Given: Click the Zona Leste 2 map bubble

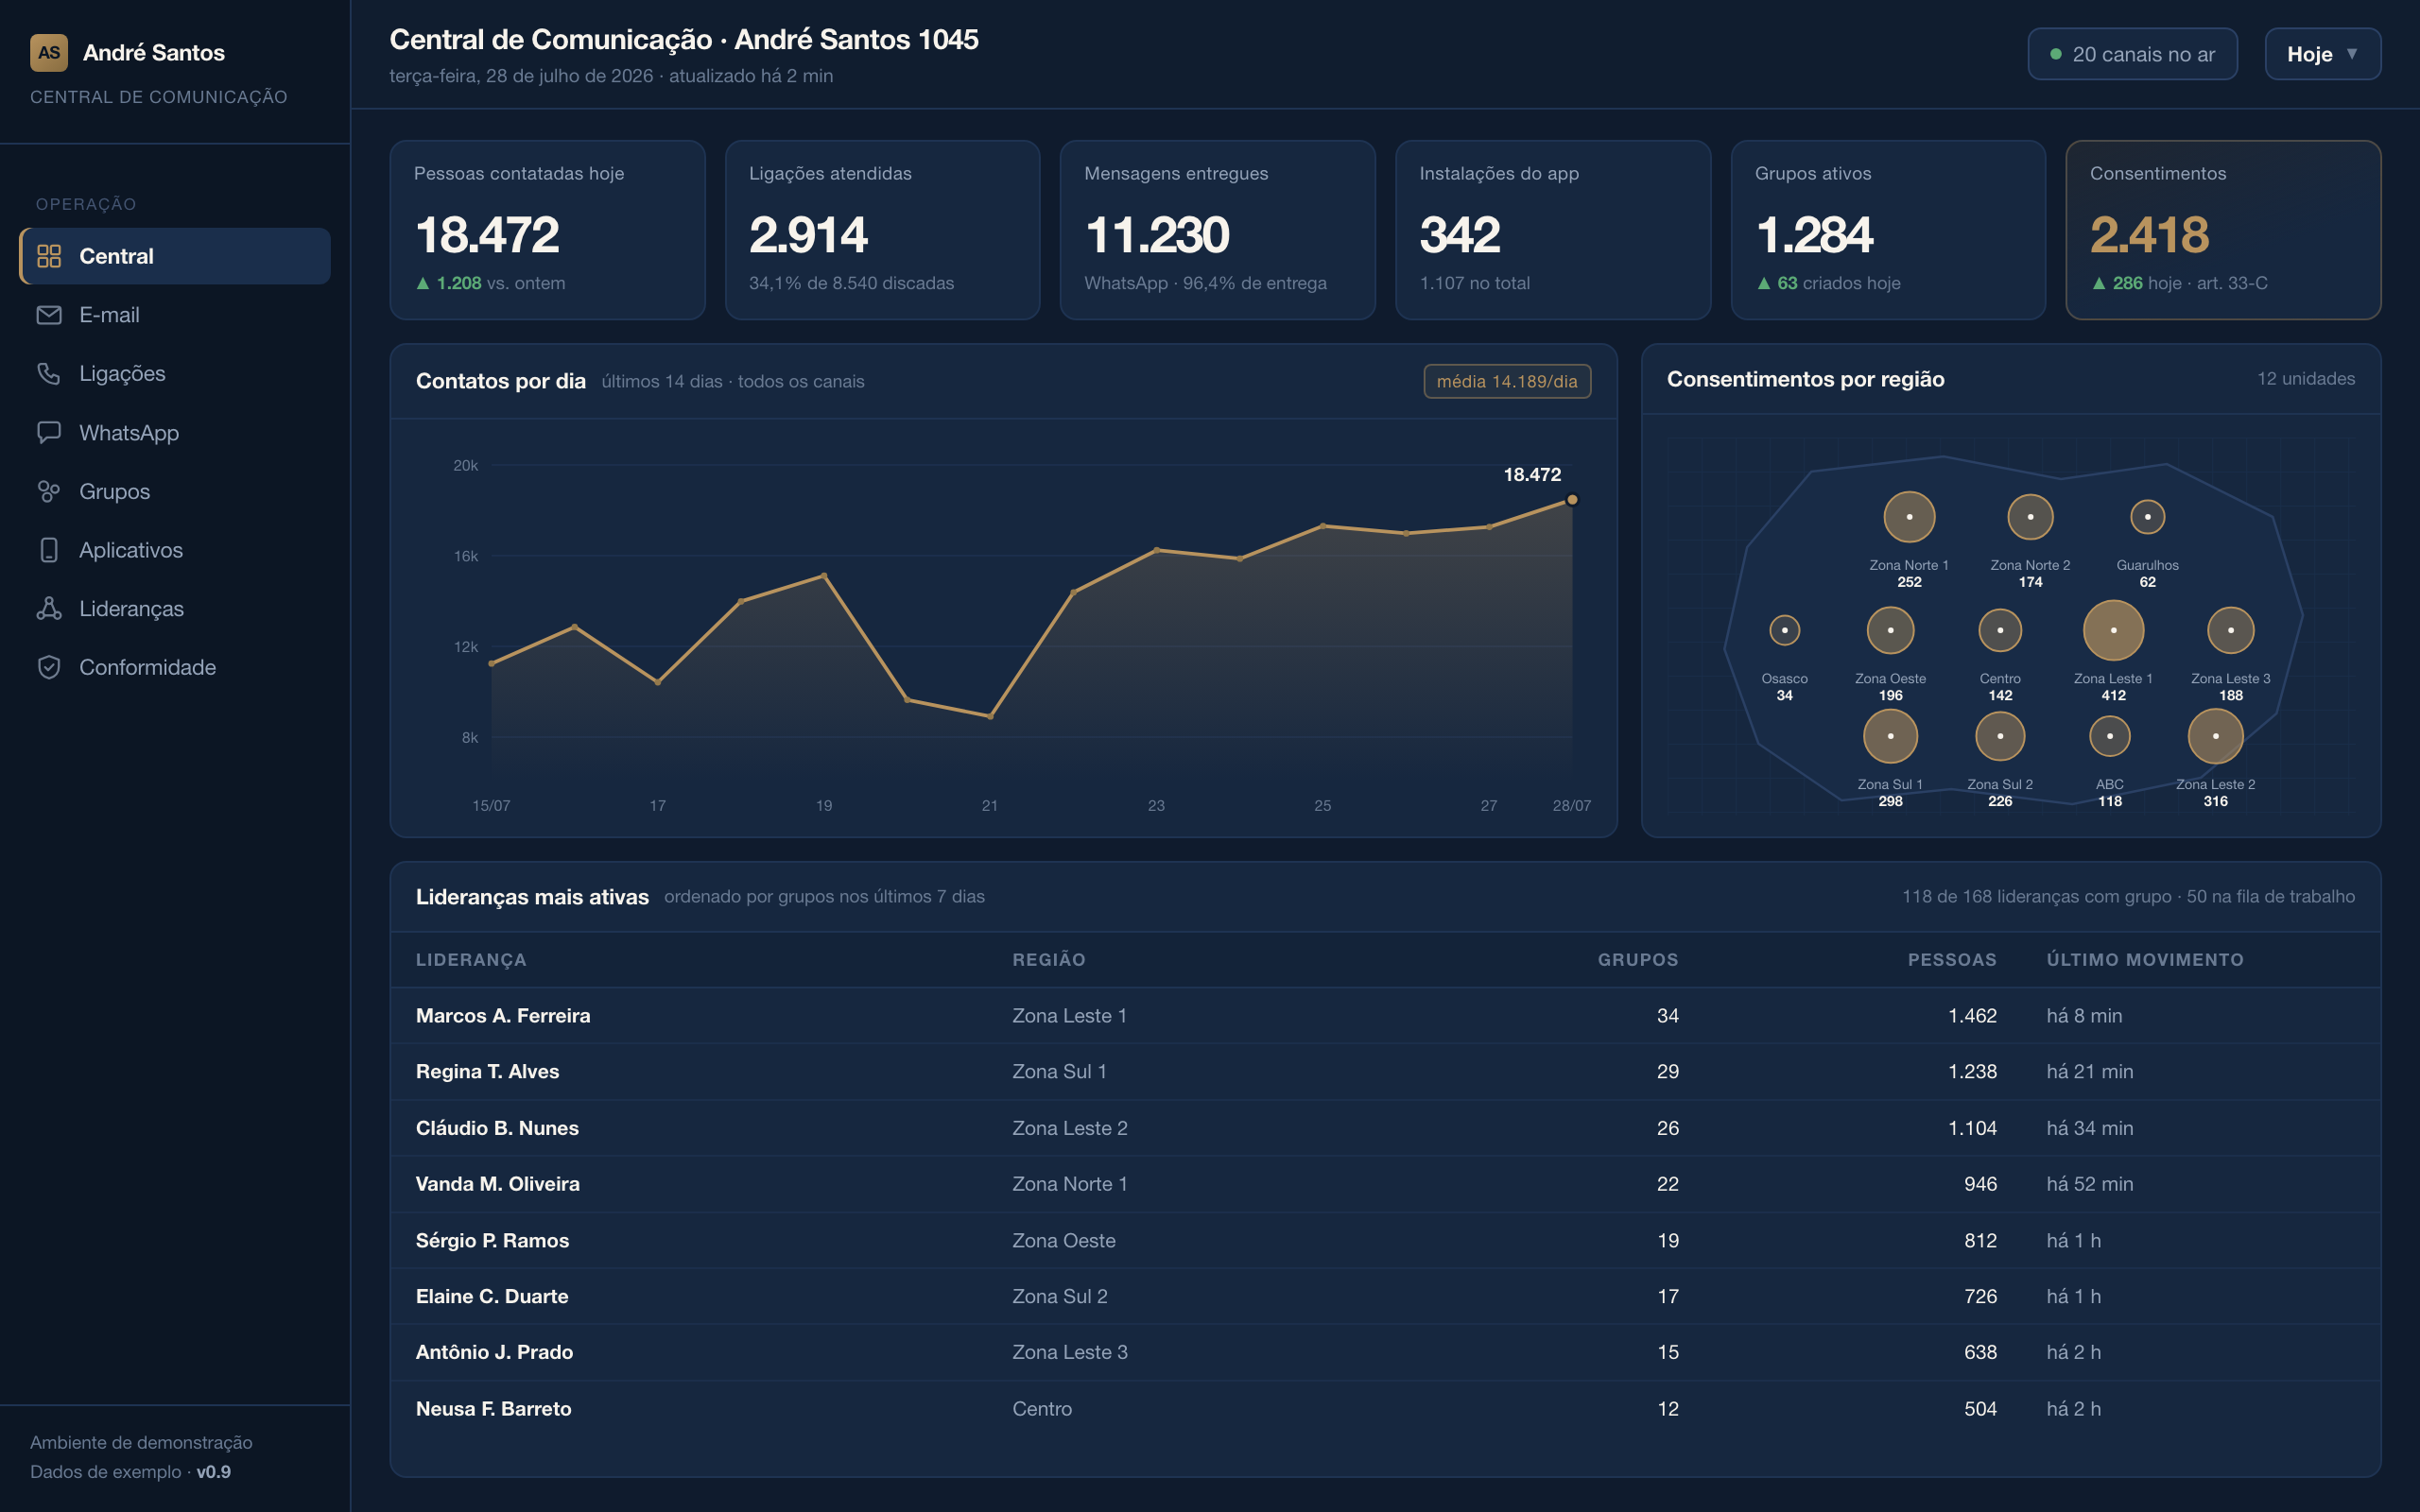Looking at the screenshot, I should tap(2215, 736).
